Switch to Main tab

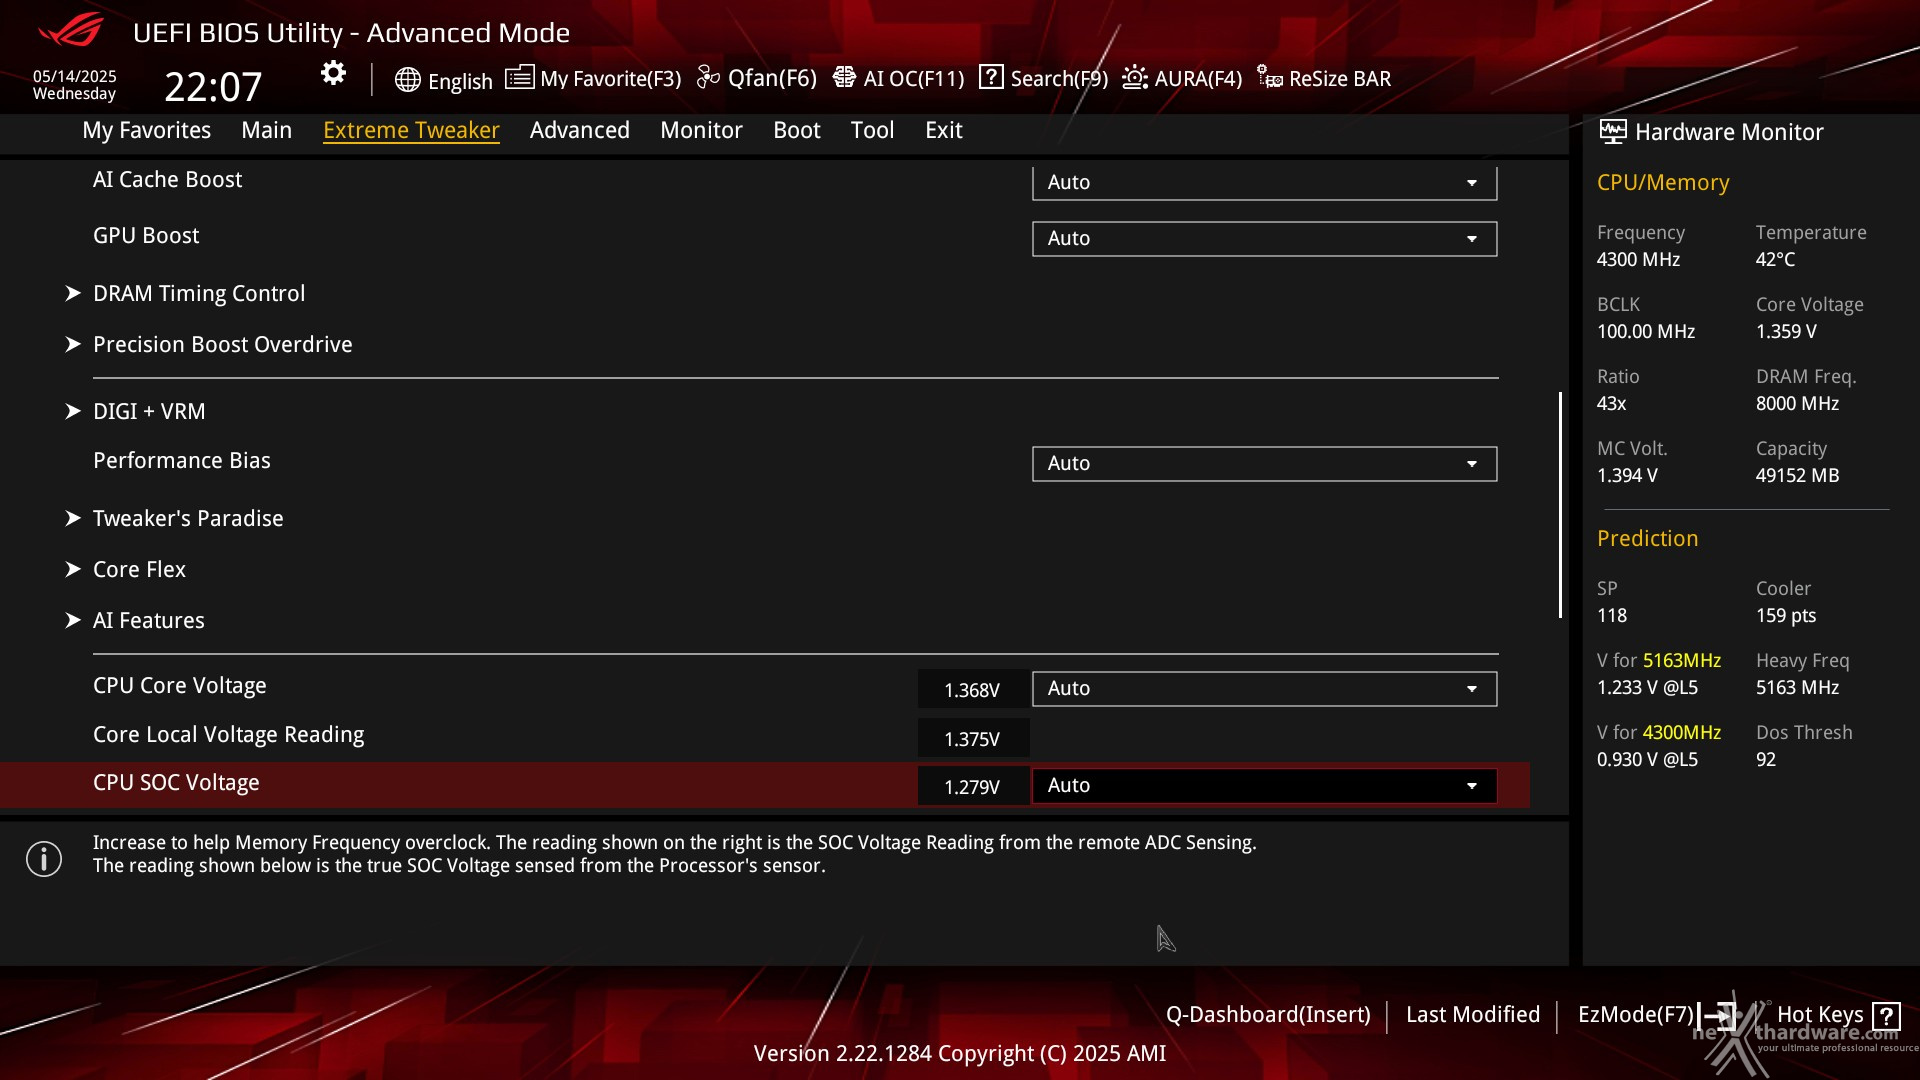click(x=266, y=130)
